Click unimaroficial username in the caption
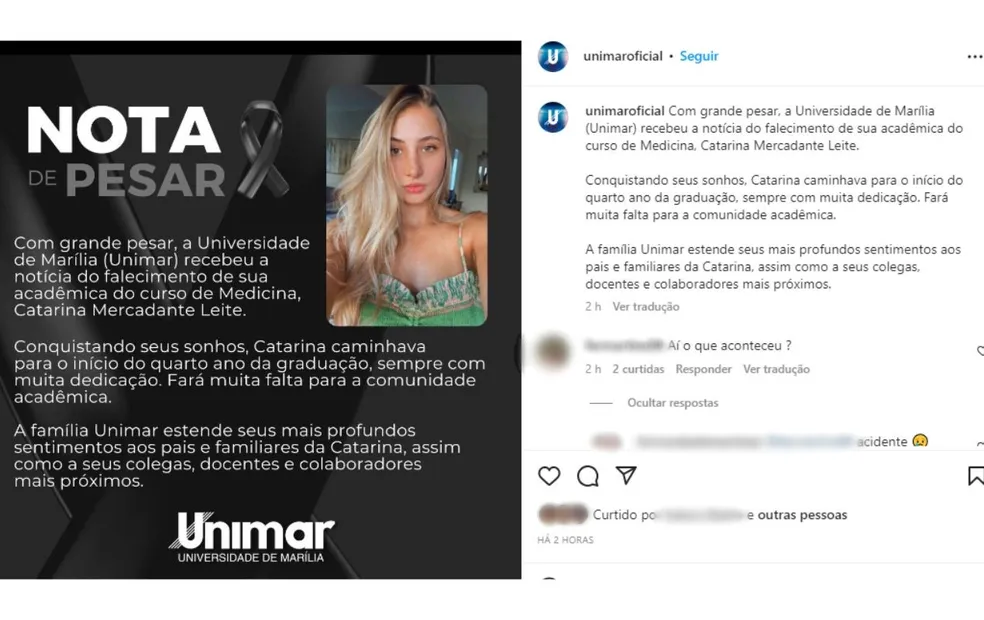Screen dimensions: 984x620 pyautogui.click(x=624, y=111)
